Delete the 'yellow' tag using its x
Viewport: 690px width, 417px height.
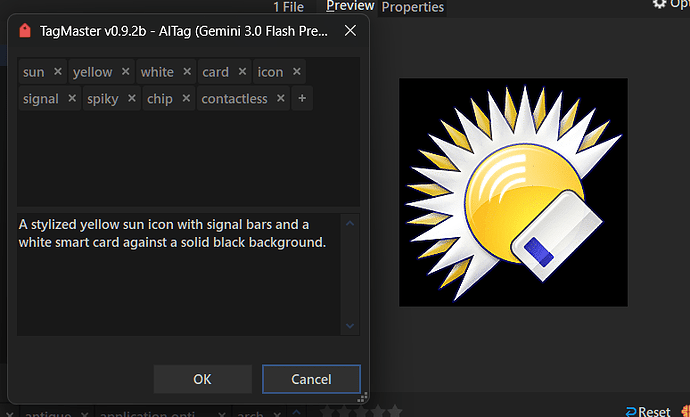click(x=125, y=72)
